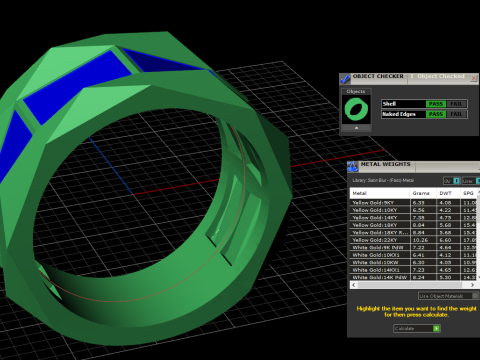Toggle the Ov option in Metal Weights

tap(452, 181)
